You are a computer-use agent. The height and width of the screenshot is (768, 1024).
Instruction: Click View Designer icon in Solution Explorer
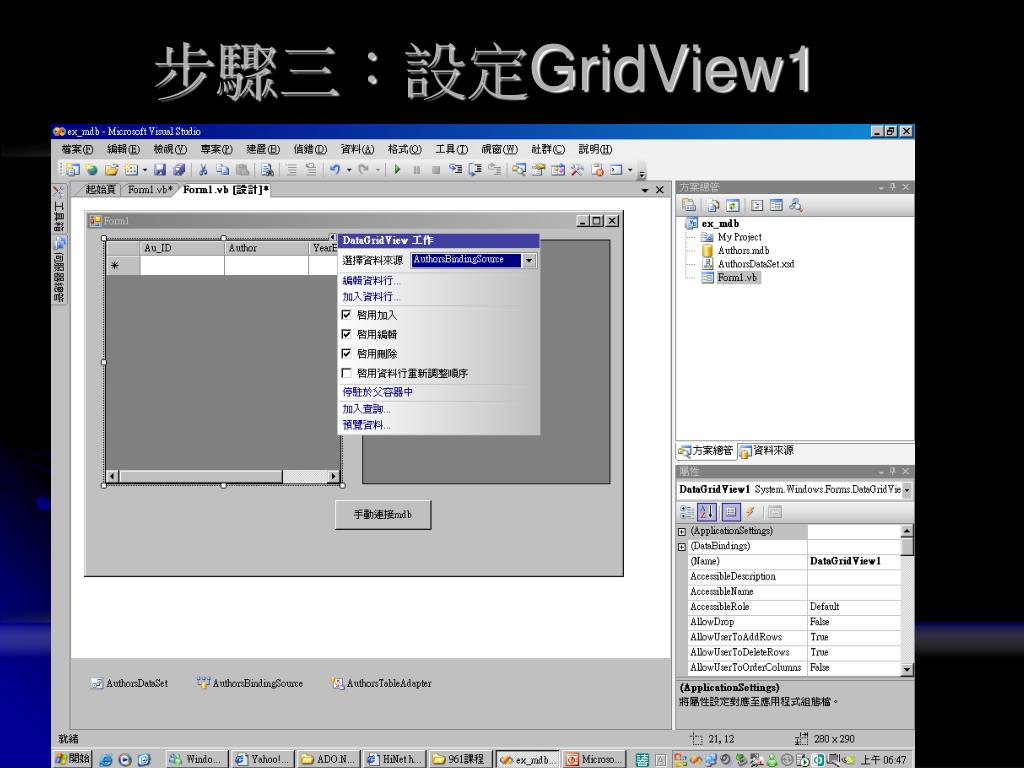[x=776, y=205]
